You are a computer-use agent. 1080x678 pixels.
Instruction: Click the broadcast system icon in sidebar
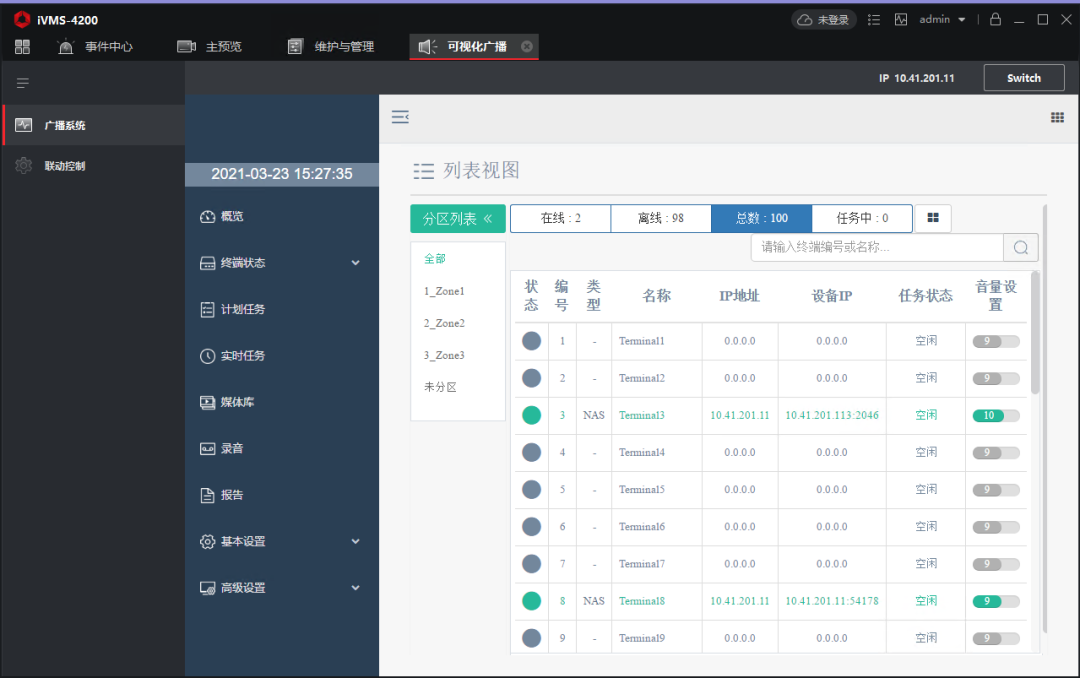pyautogui.click(x=24, y=125)
